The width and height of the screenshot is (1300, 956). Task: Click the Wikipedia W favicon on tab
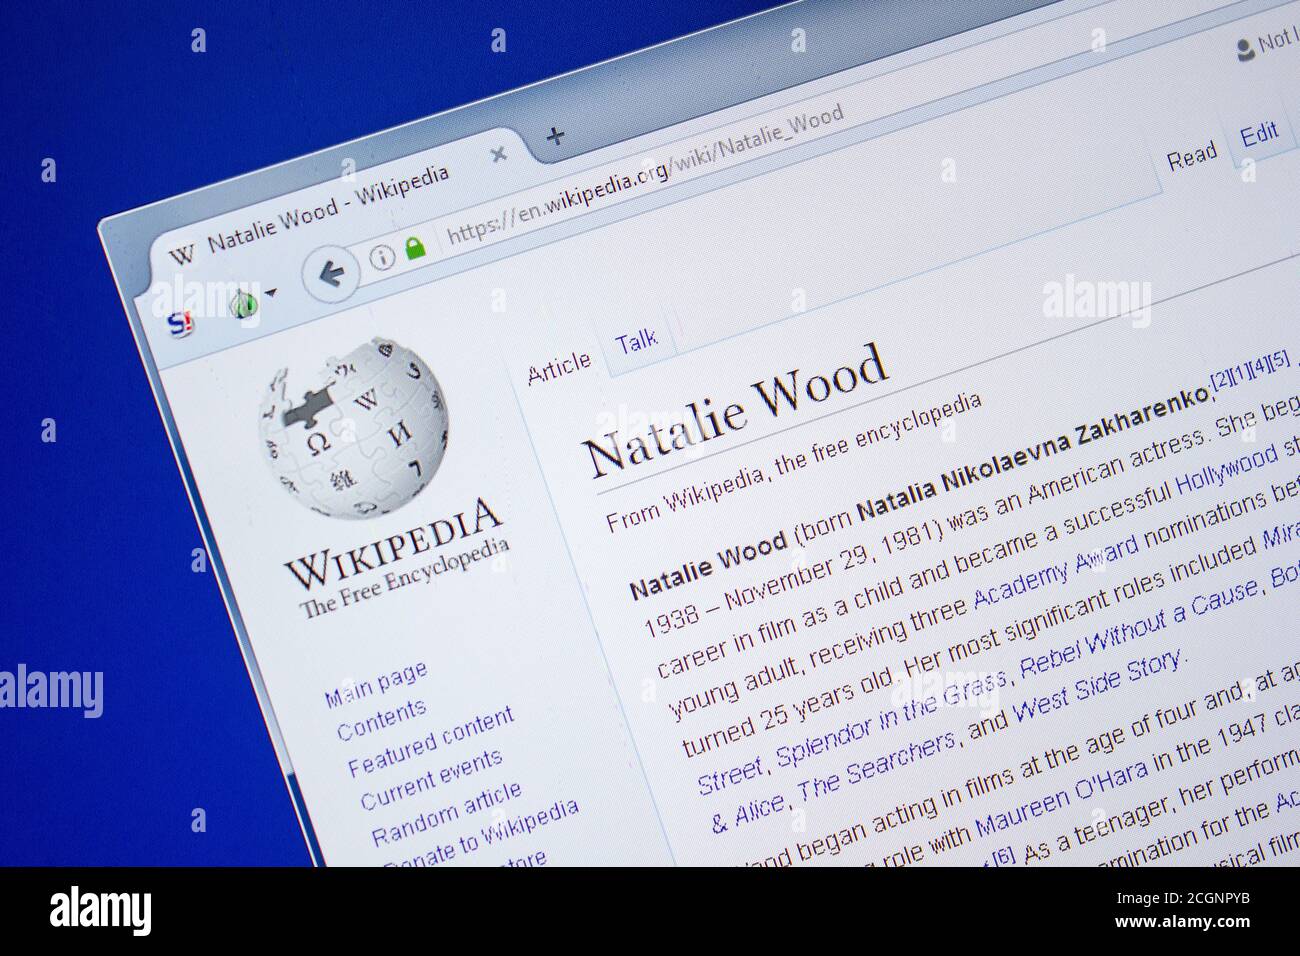(x=181, y=255)
